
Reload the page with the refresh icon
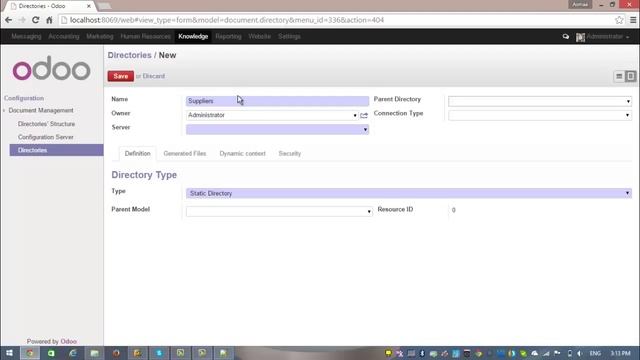pyautogui.click(x=36, y=20)
